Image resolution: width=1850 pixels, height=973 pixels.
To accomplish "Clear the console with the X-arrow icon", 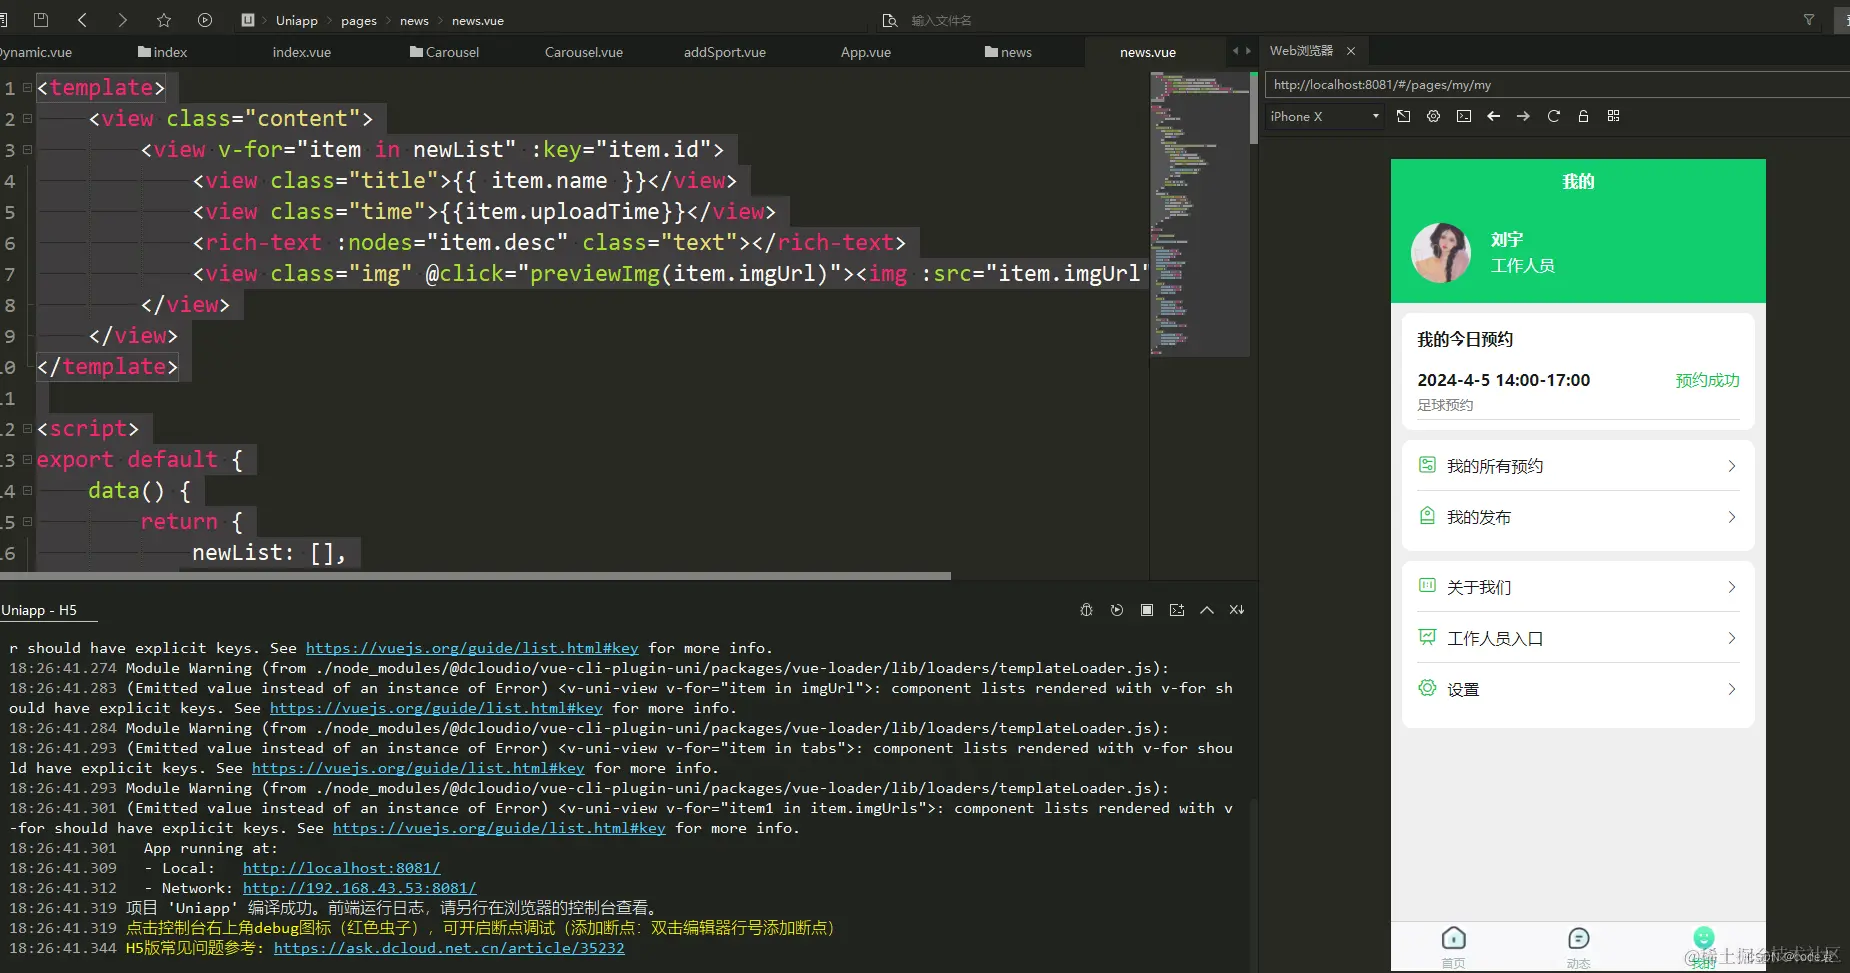I will 1237,610.
